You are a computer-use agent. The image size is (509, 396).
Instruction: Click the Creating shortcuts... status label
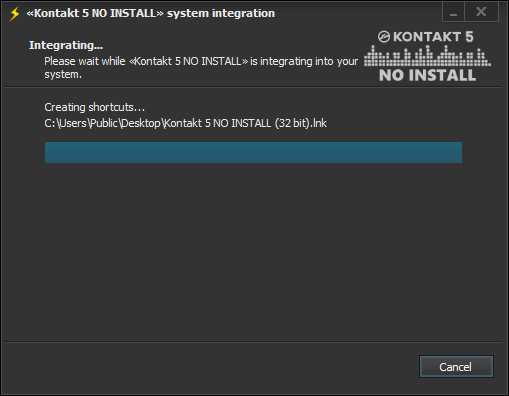95,107
